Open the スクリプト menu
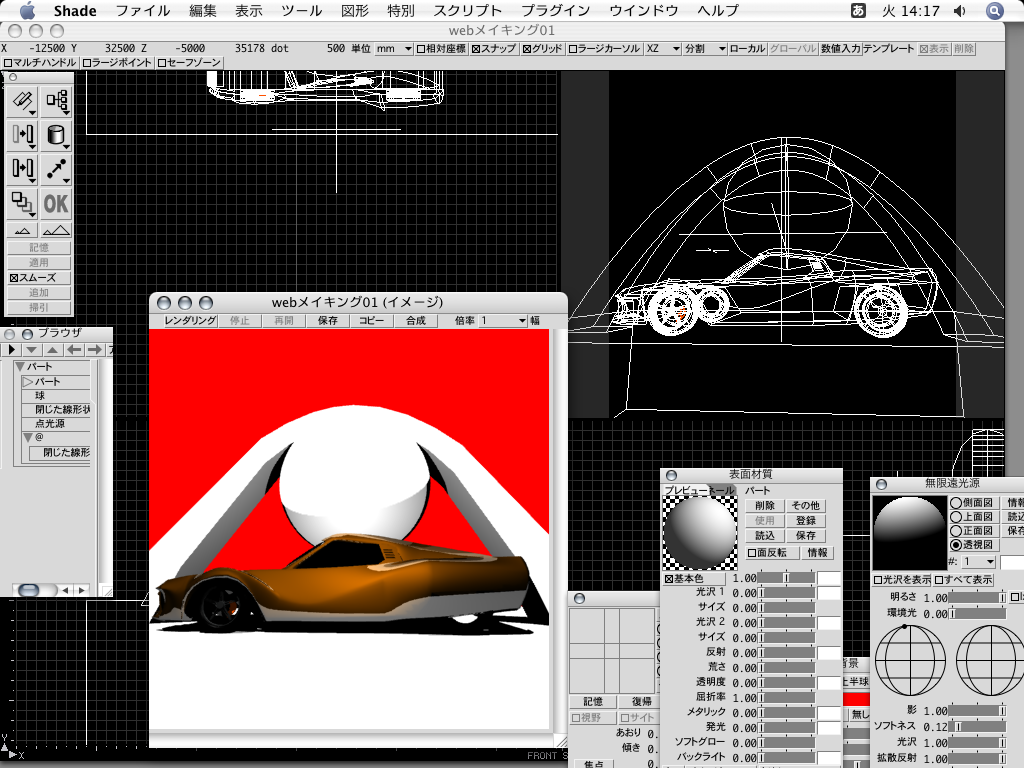The image size is (1024, 768). coord(467,11)
